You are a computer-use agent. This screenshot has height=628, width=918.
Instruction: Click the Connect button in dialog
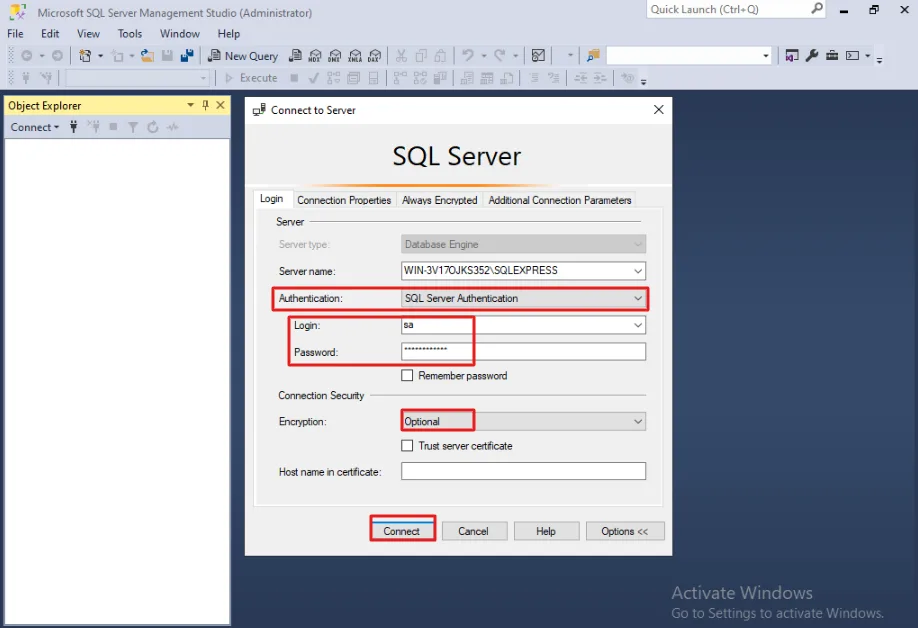click(402, 531)
